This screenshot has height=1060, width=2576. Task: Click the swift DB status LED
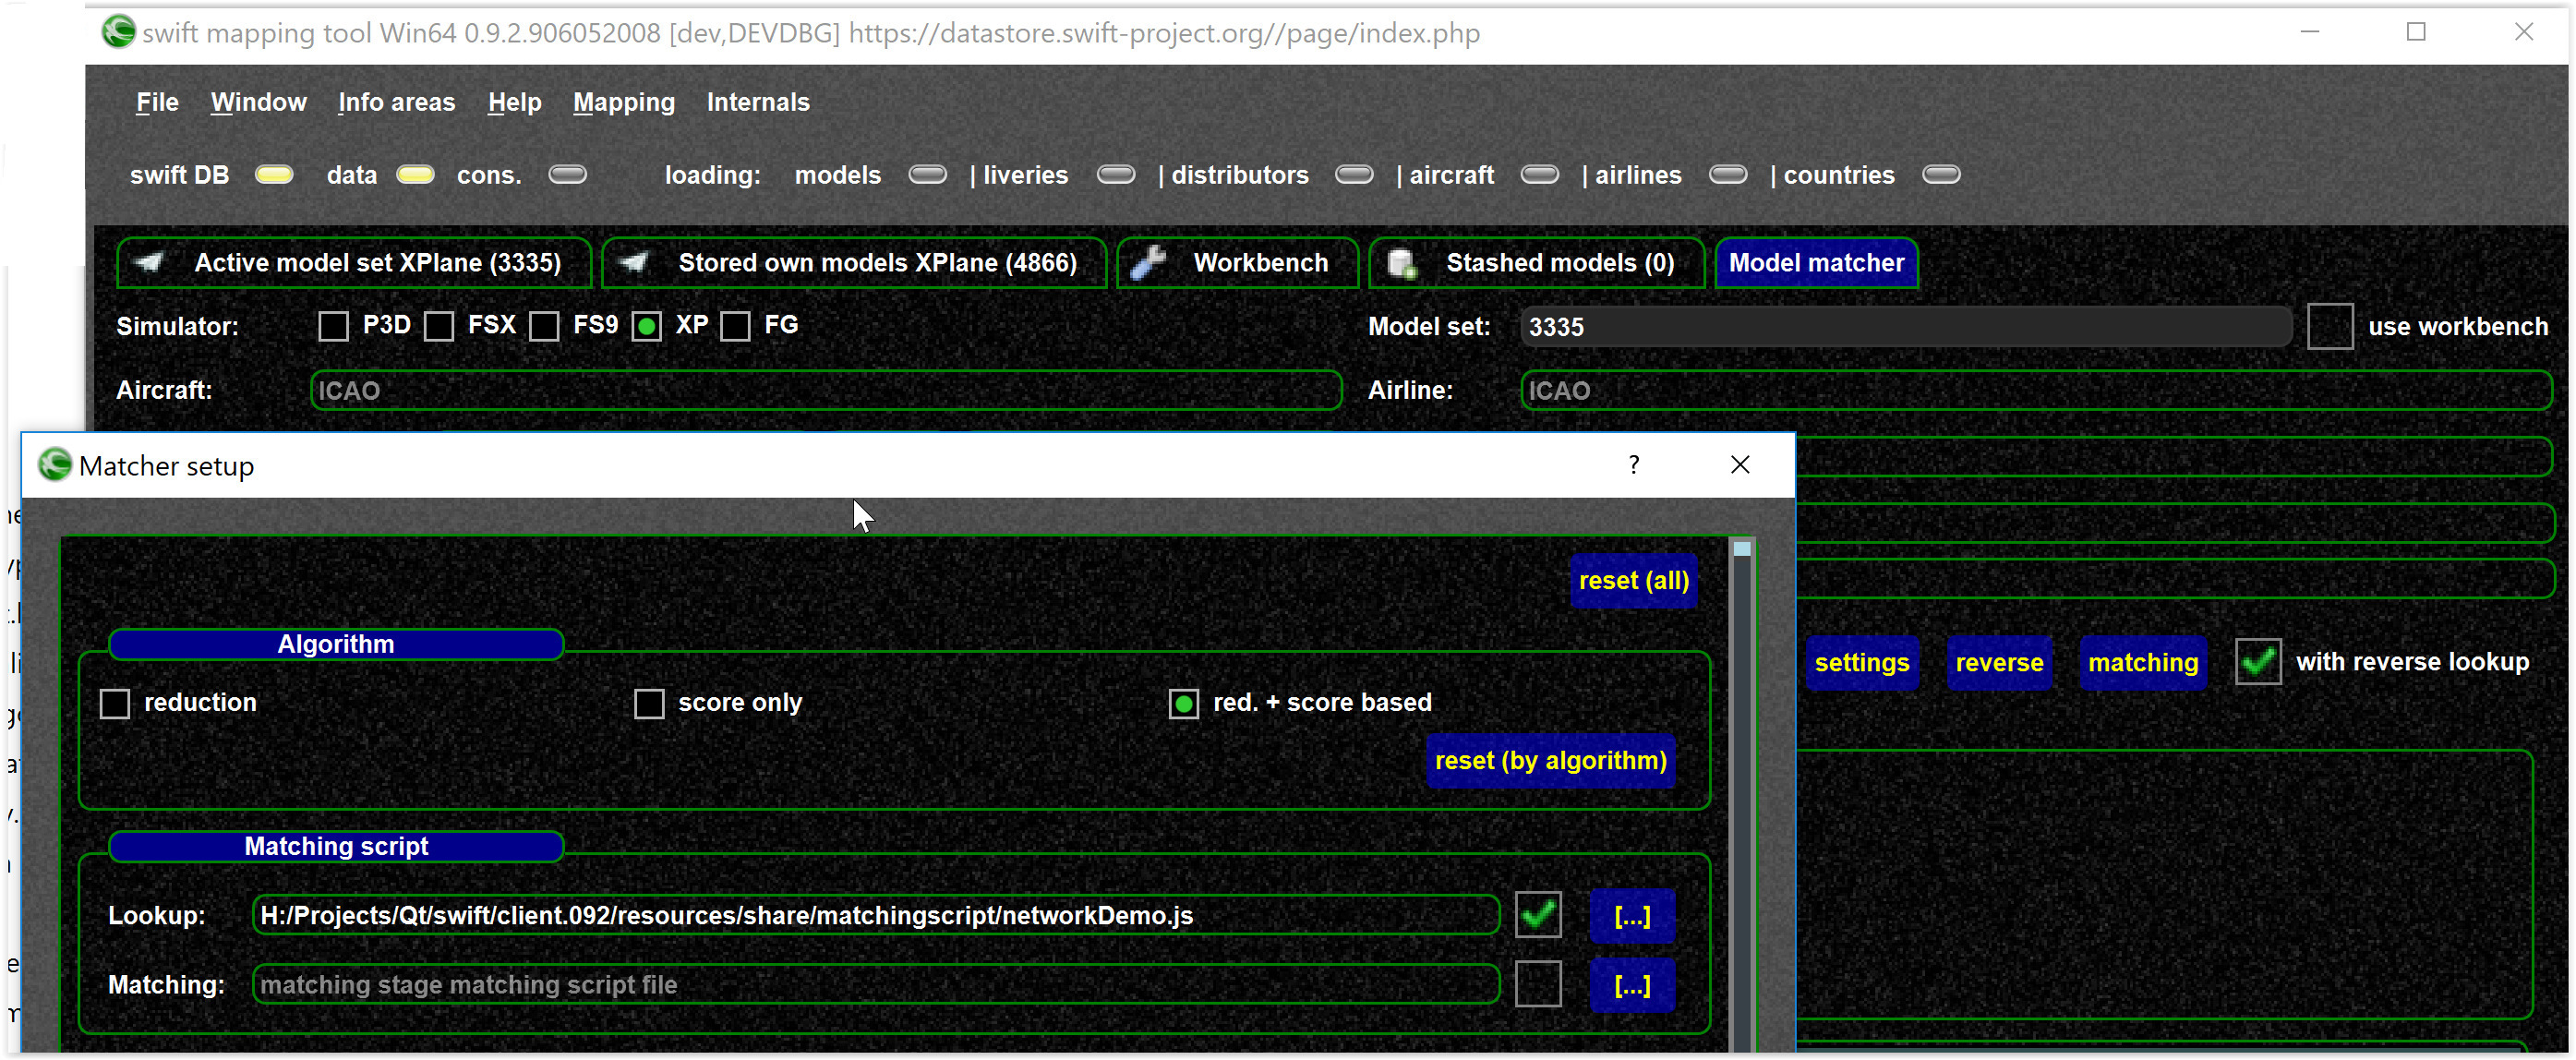pyautogui.click(x=274, y=175)
